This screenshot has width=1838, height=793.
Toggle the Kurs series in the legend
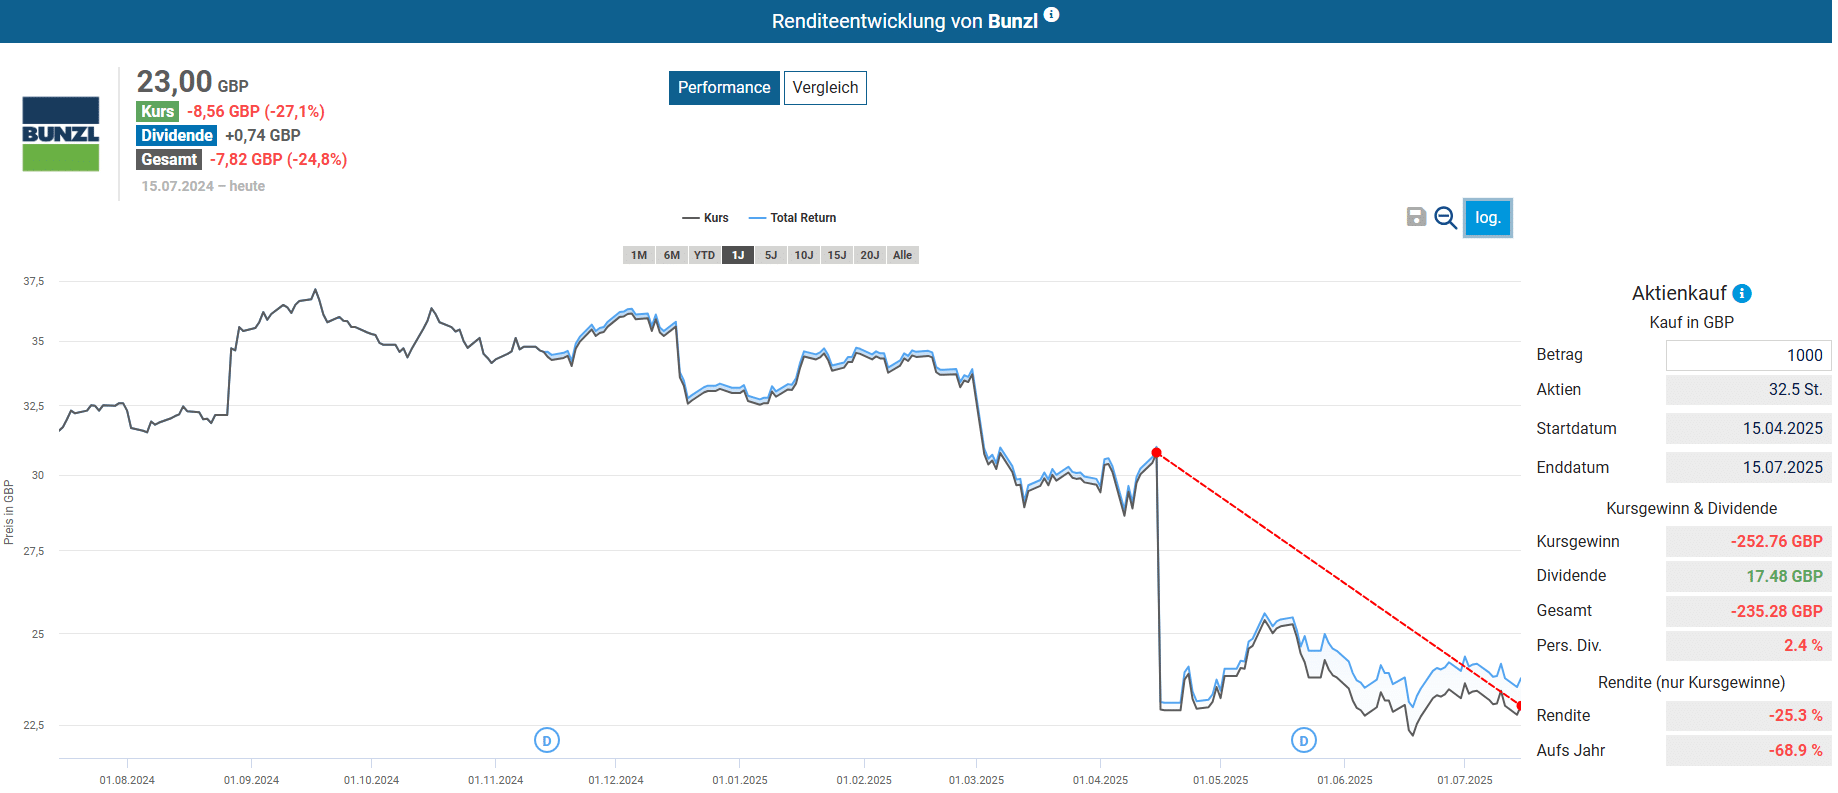[x=706, y=218]
